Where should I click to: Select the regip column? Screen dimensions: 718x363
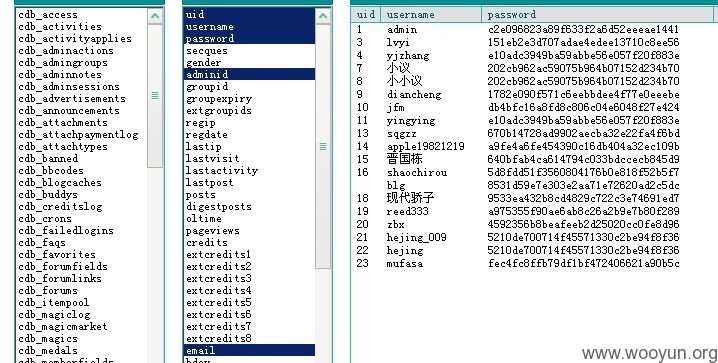(x=201, y=123)
